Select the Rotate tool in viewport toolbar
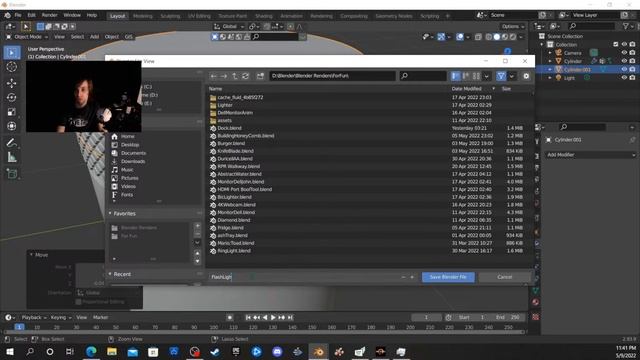 [x=11, y=97]
